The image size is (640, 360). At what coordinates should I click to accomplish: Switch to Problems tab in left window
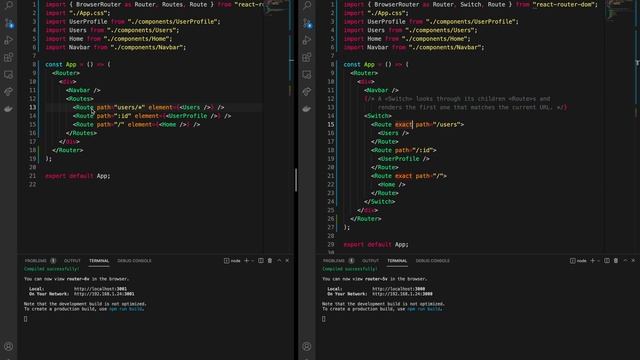36,261
